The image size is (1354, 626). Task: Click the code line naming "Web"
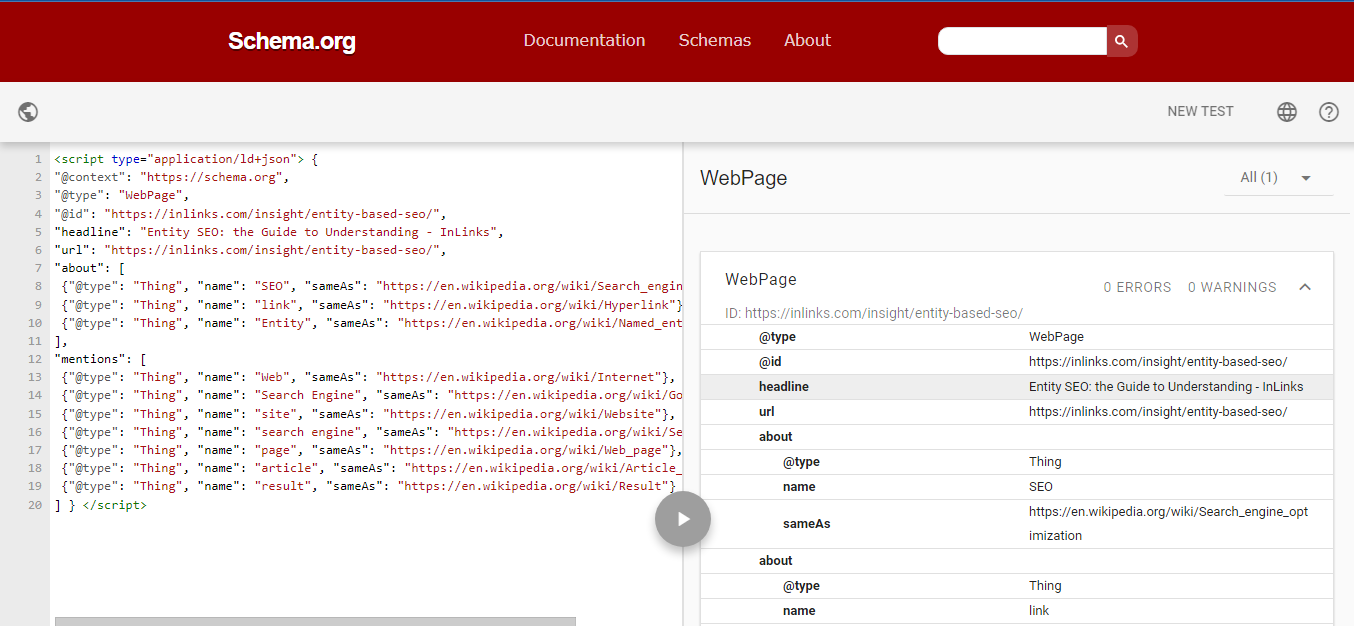[368, 377]
